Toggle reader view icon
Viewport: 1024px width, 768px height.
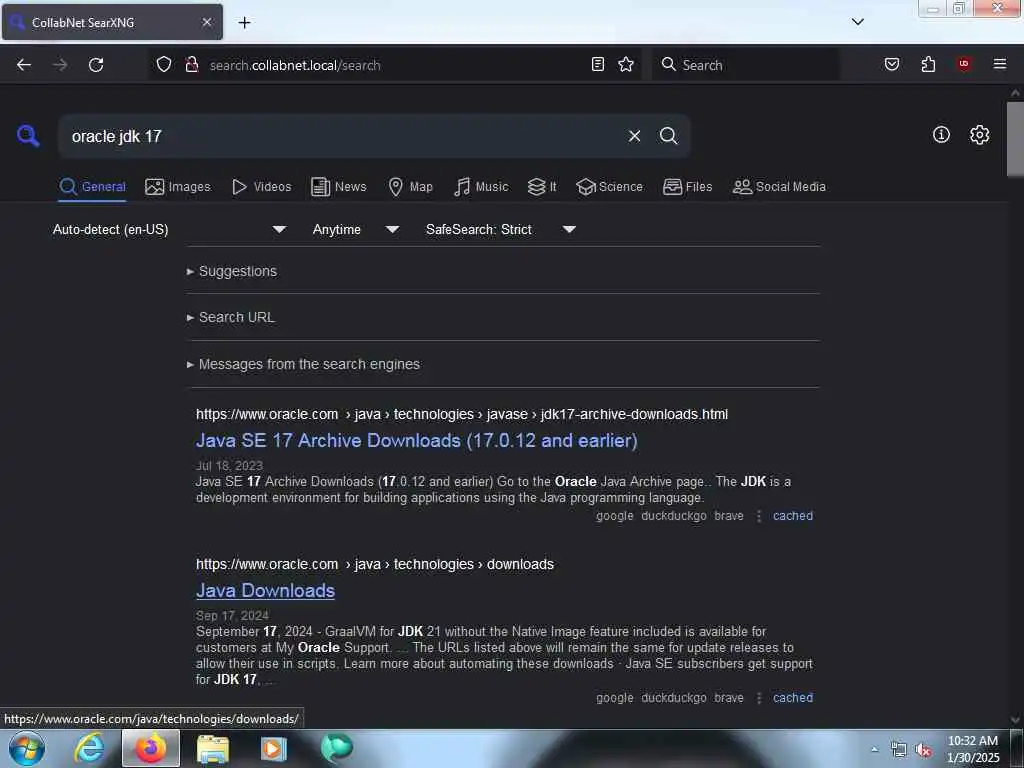tap(598, 64)
